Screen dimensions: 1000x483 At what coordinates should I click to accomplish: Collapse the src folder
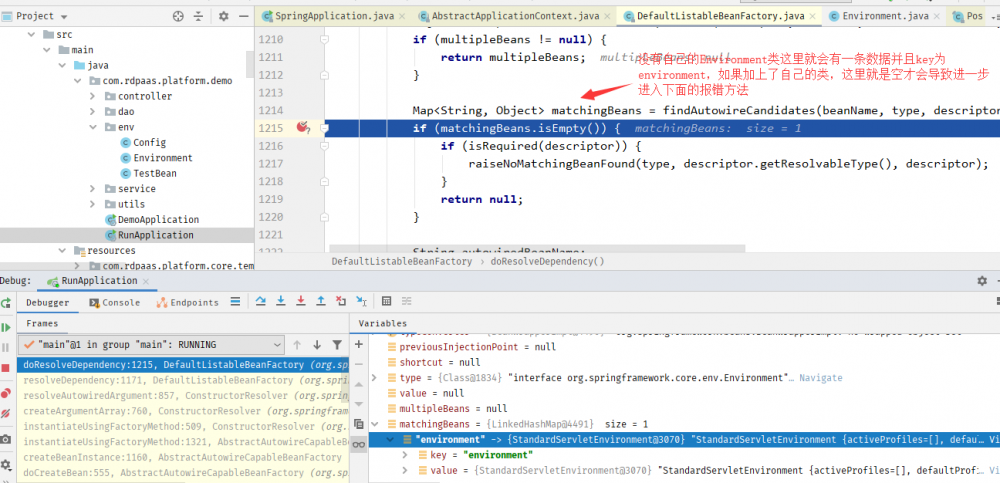tap(31, 34)
